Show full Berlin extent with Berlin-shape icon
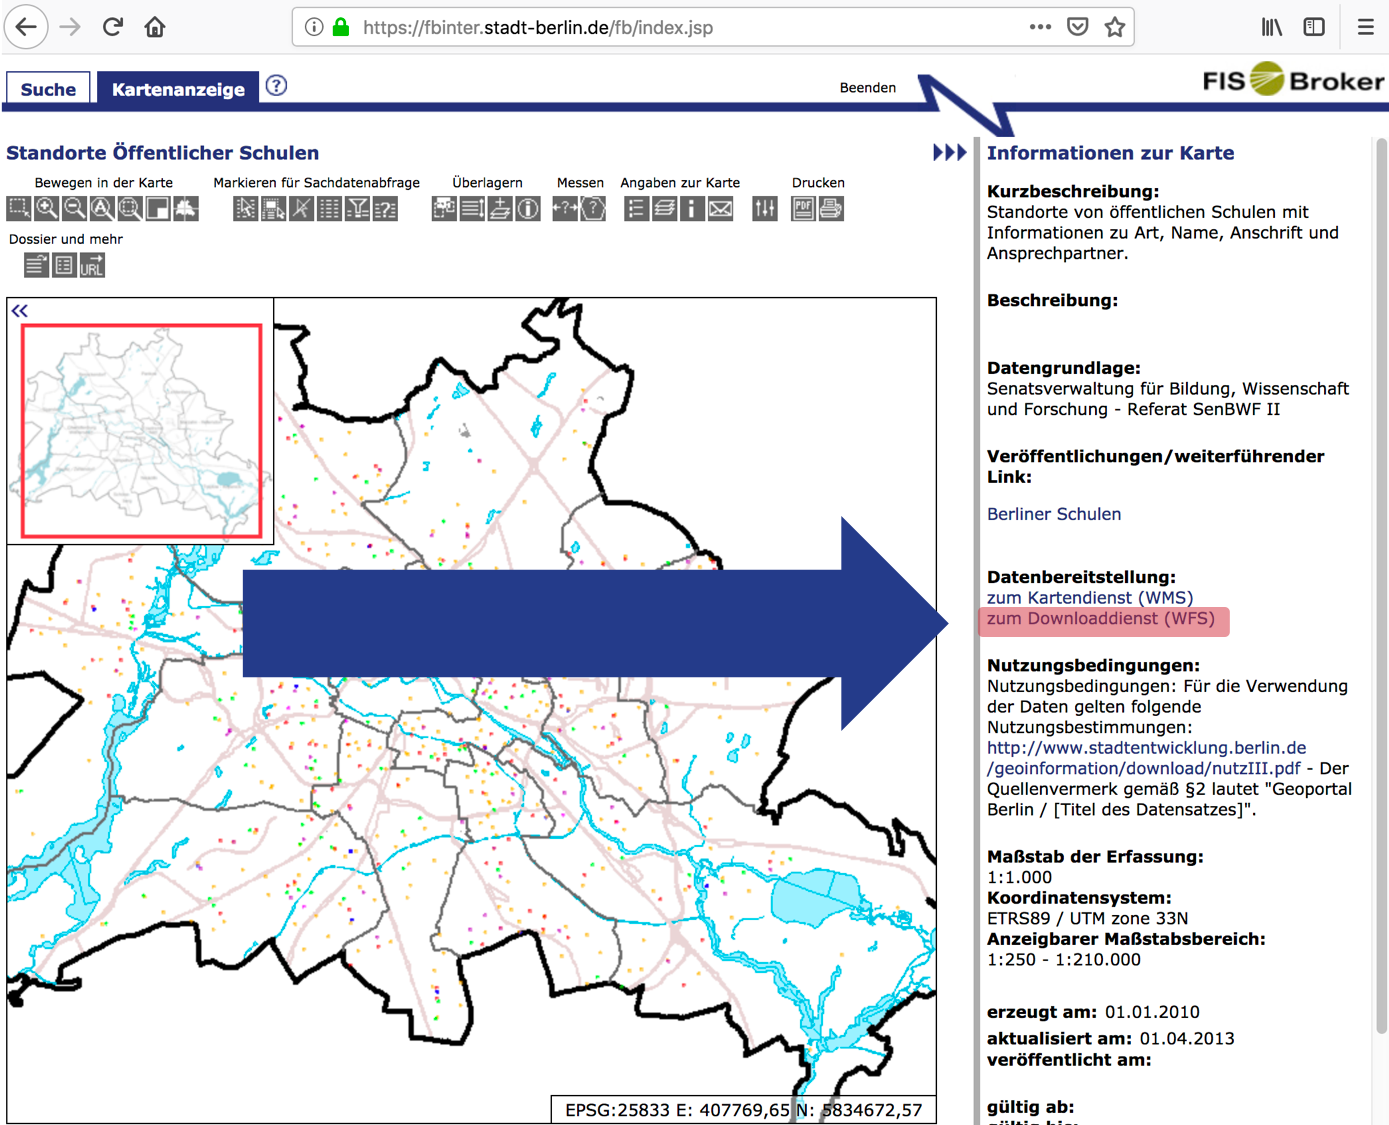 pyautogui.click(x=186, y=208)
